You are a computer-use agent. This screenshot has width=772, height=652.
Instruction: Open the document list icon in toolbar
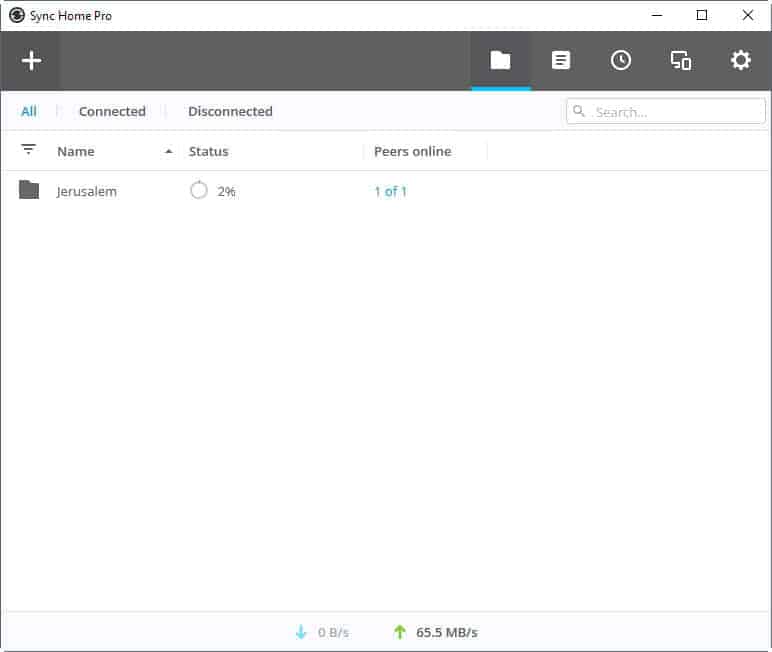[561, 61]
